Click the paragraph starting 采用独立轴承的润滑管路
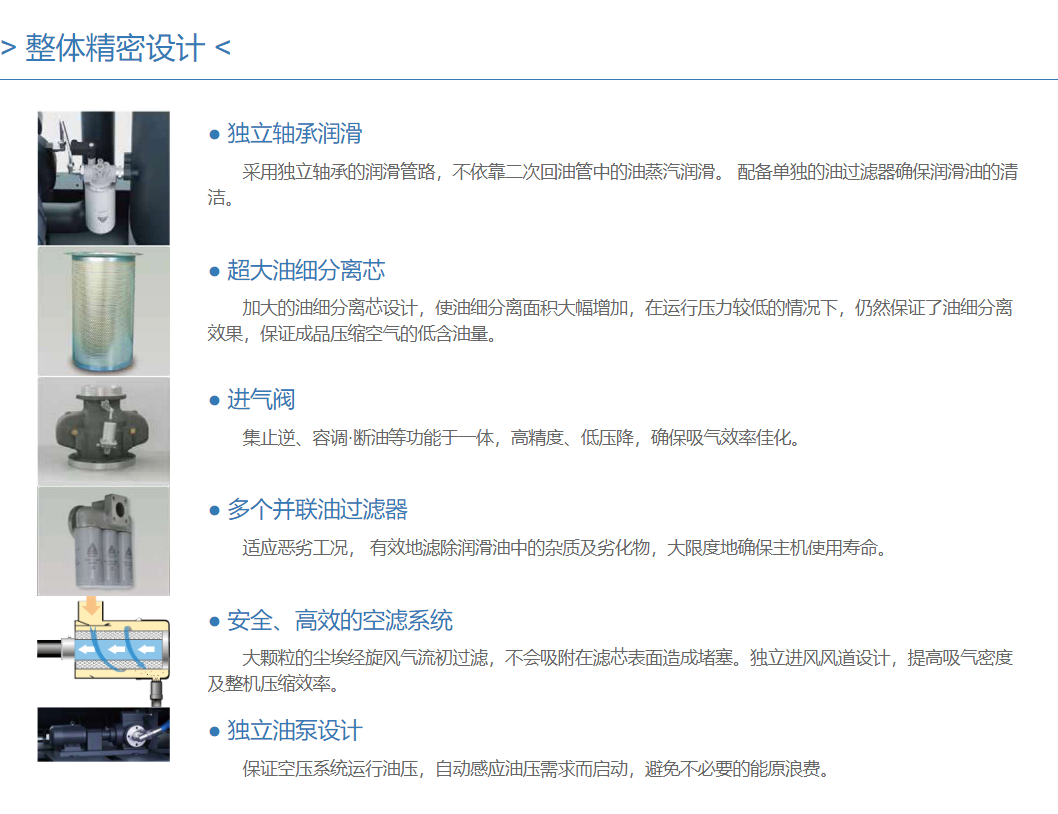Viewport: 1058px width, 814px height. 613,184
